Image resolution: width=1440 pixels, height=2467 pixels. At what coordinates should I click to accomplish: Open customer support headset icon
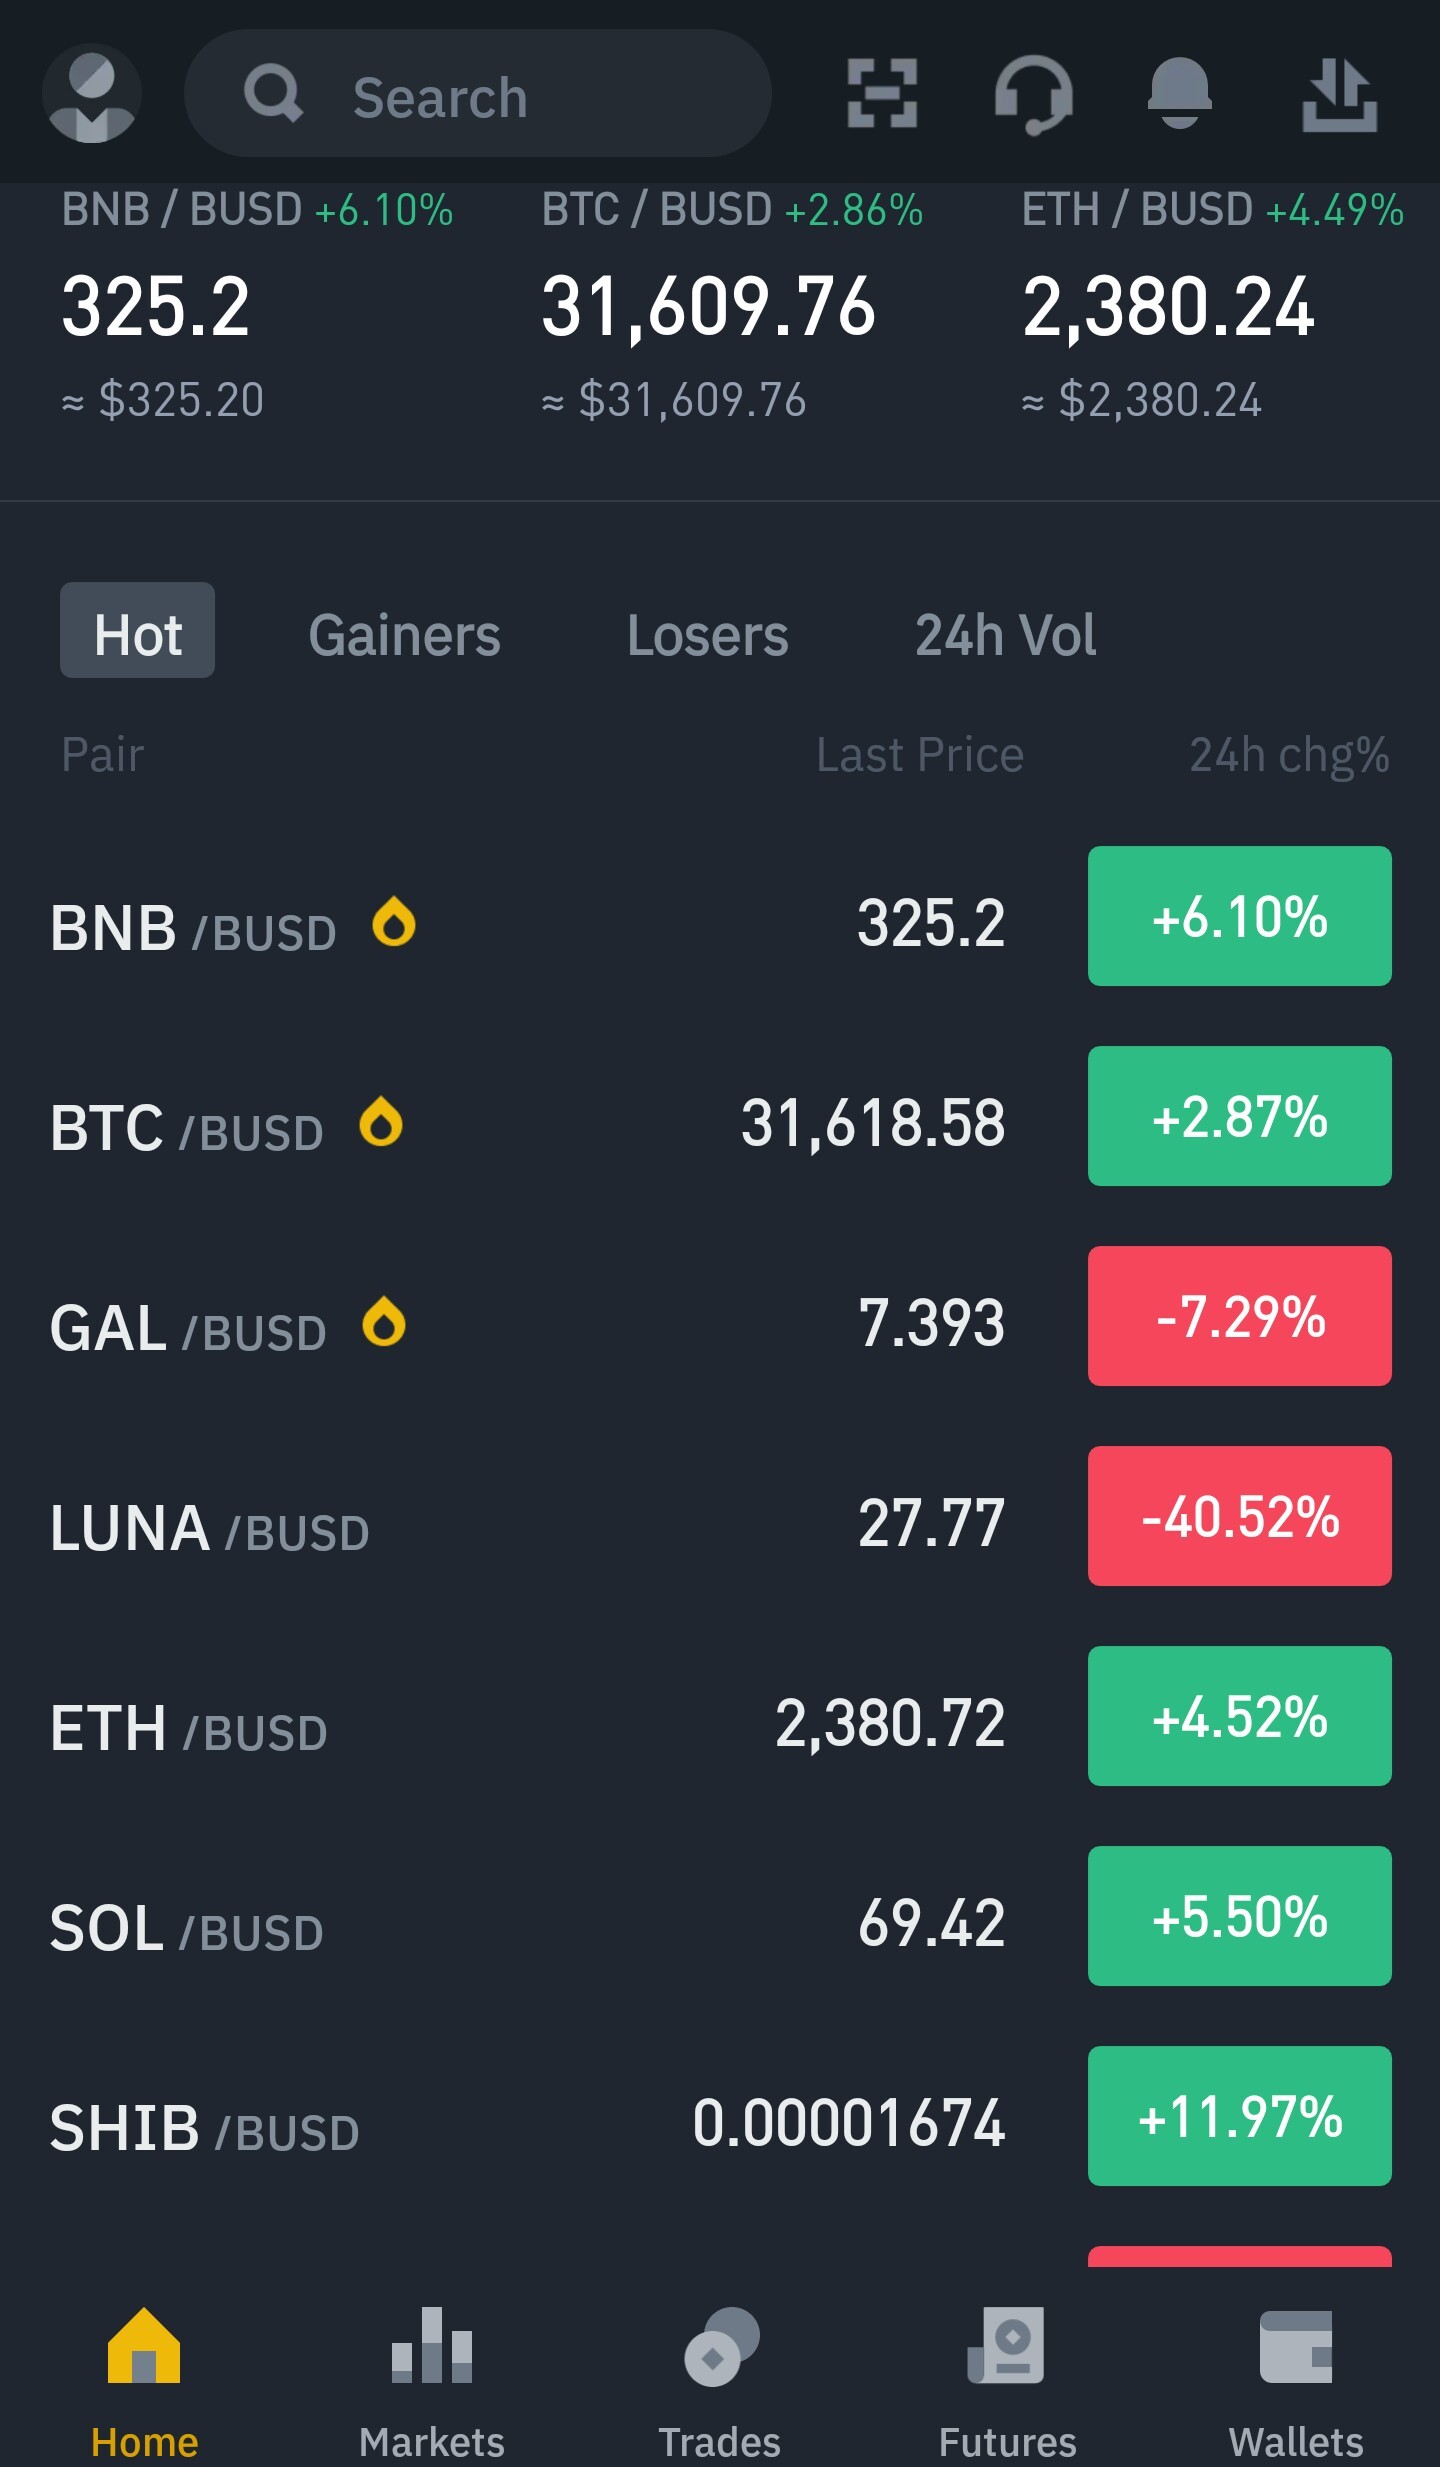click(1034, 94)
